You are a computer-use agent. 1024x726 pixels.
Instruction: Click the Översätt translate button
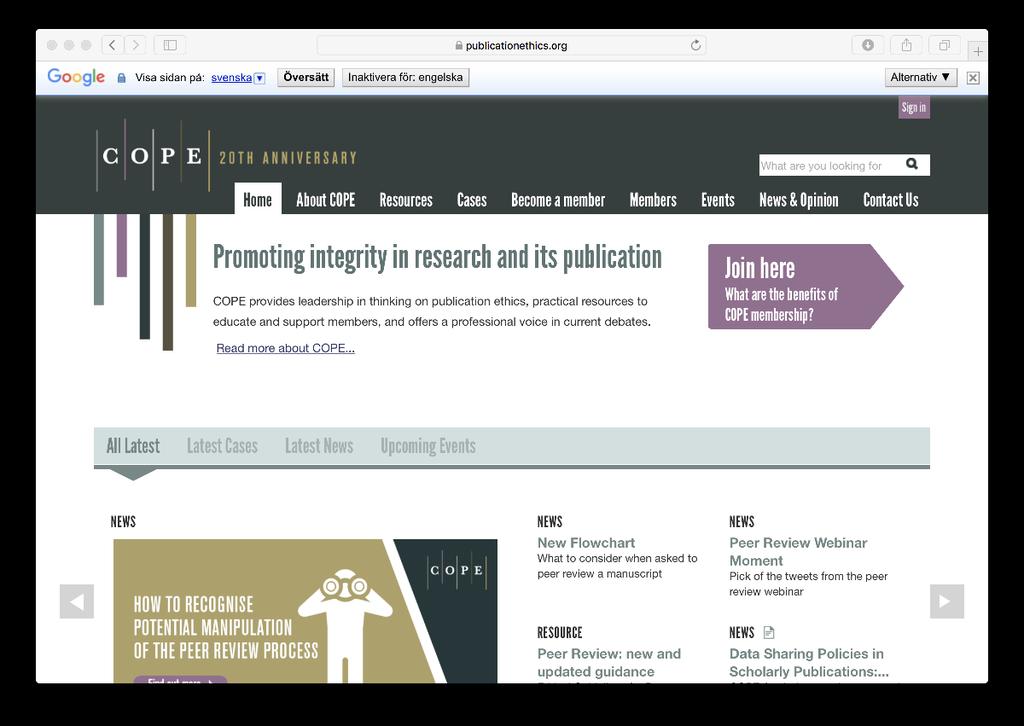[306, 78]
